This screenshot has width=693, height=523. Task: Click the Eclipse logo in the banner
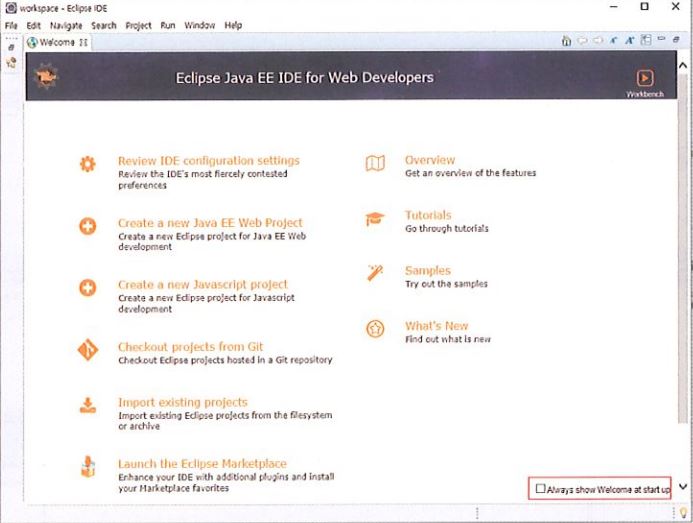[x=46, y=76]
